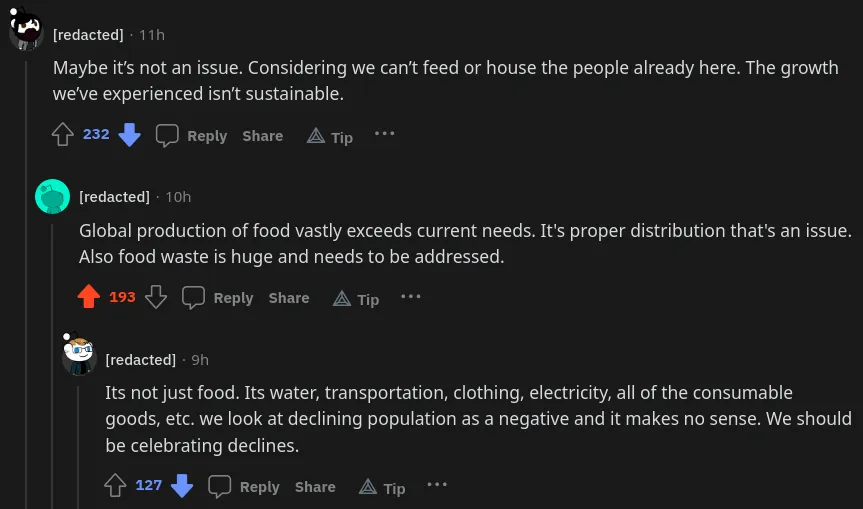Tip the food production comment author

point(356,299)
